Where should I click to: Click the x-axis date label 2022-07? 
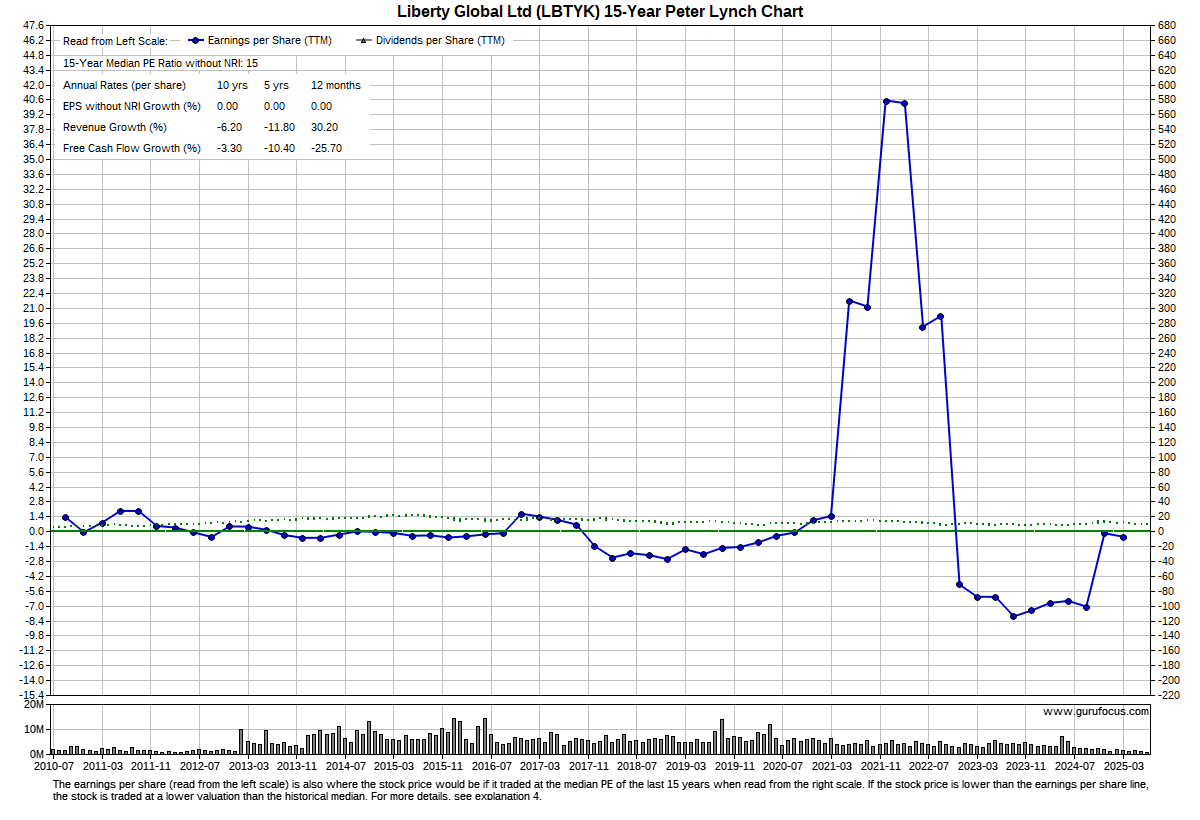click(x=928, y=766)
